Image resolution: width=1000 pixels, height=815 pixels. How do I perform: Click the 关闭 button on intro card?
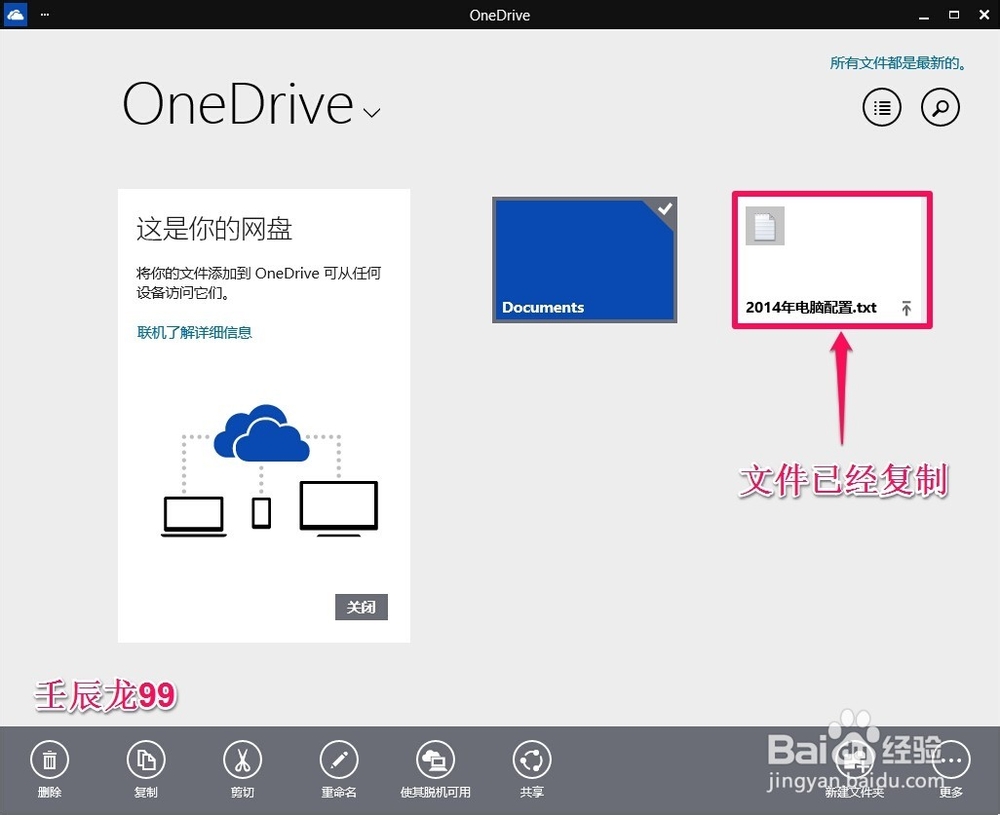(x=361, y=607)
